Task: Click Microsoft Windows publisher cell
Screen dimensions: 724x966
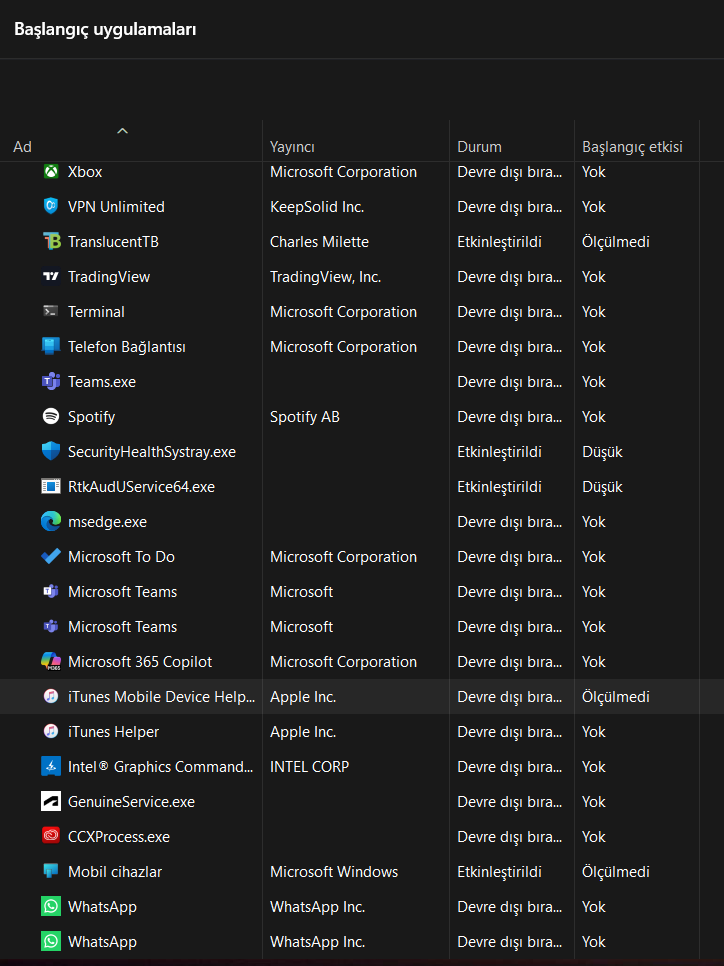Action: point(334,872)
